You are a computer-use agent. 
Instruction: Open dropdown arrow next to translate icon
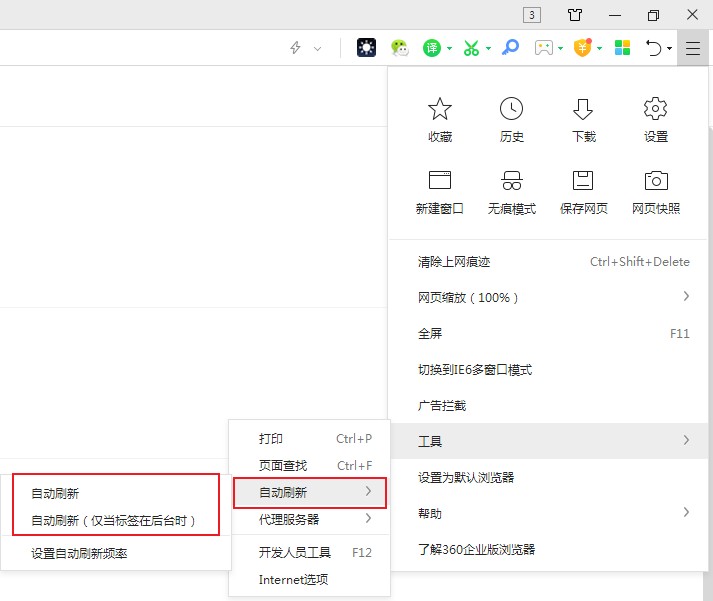pos(449,48)
